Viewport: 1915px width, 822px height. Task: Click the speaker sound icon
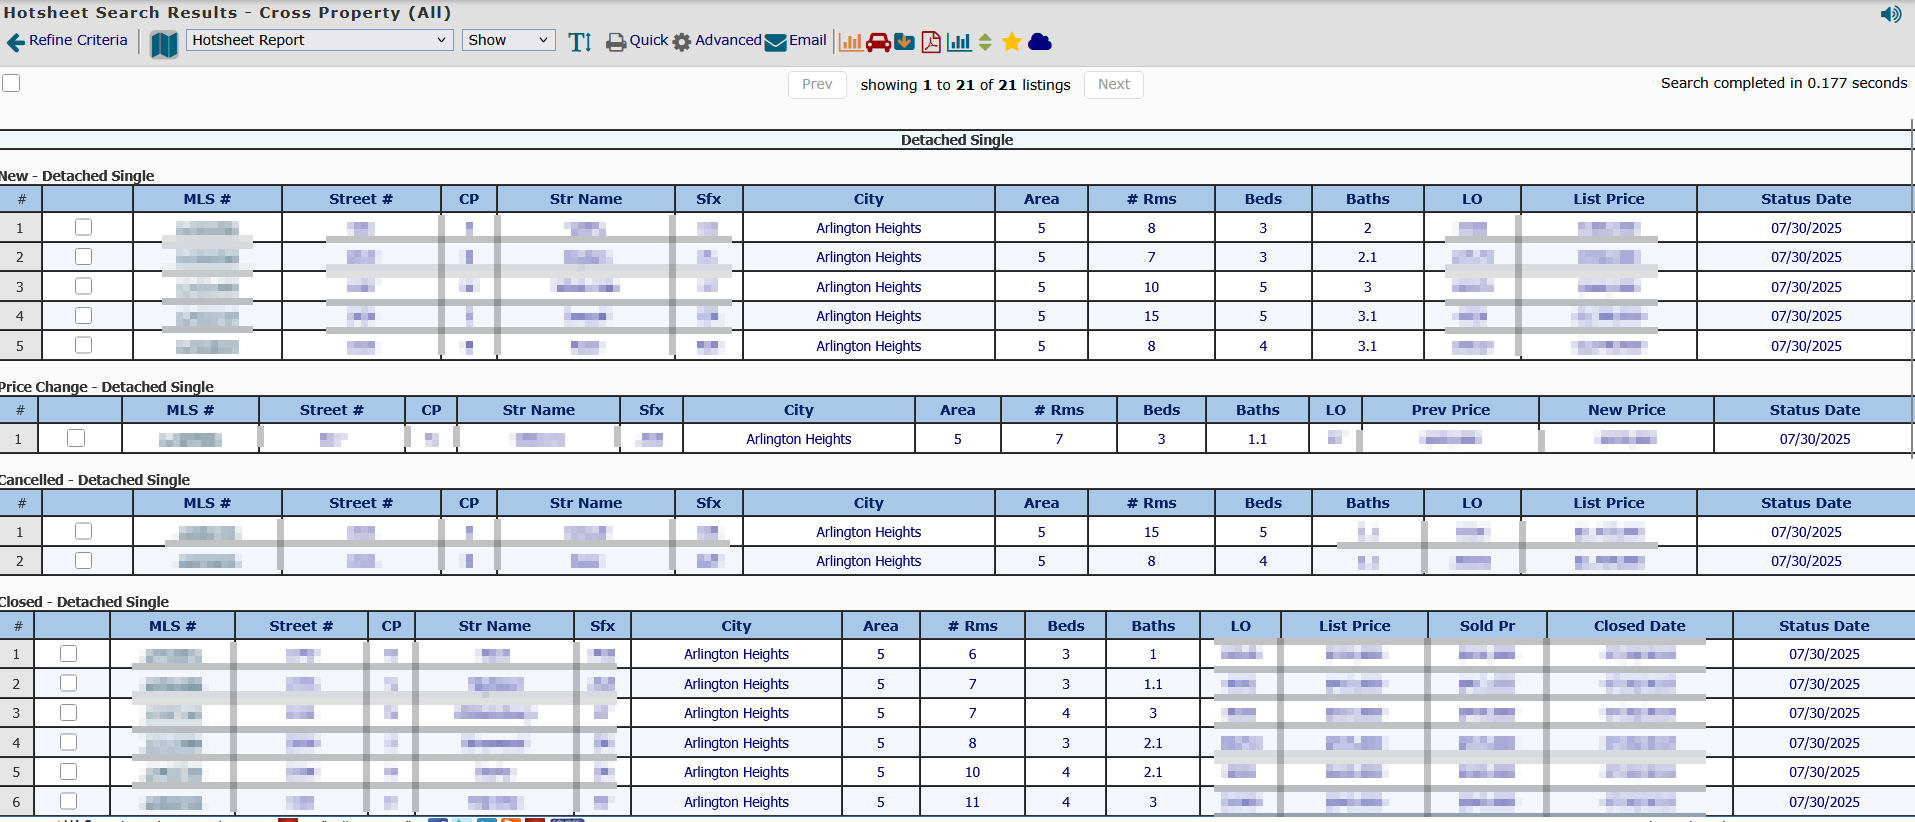(1891, 14)
